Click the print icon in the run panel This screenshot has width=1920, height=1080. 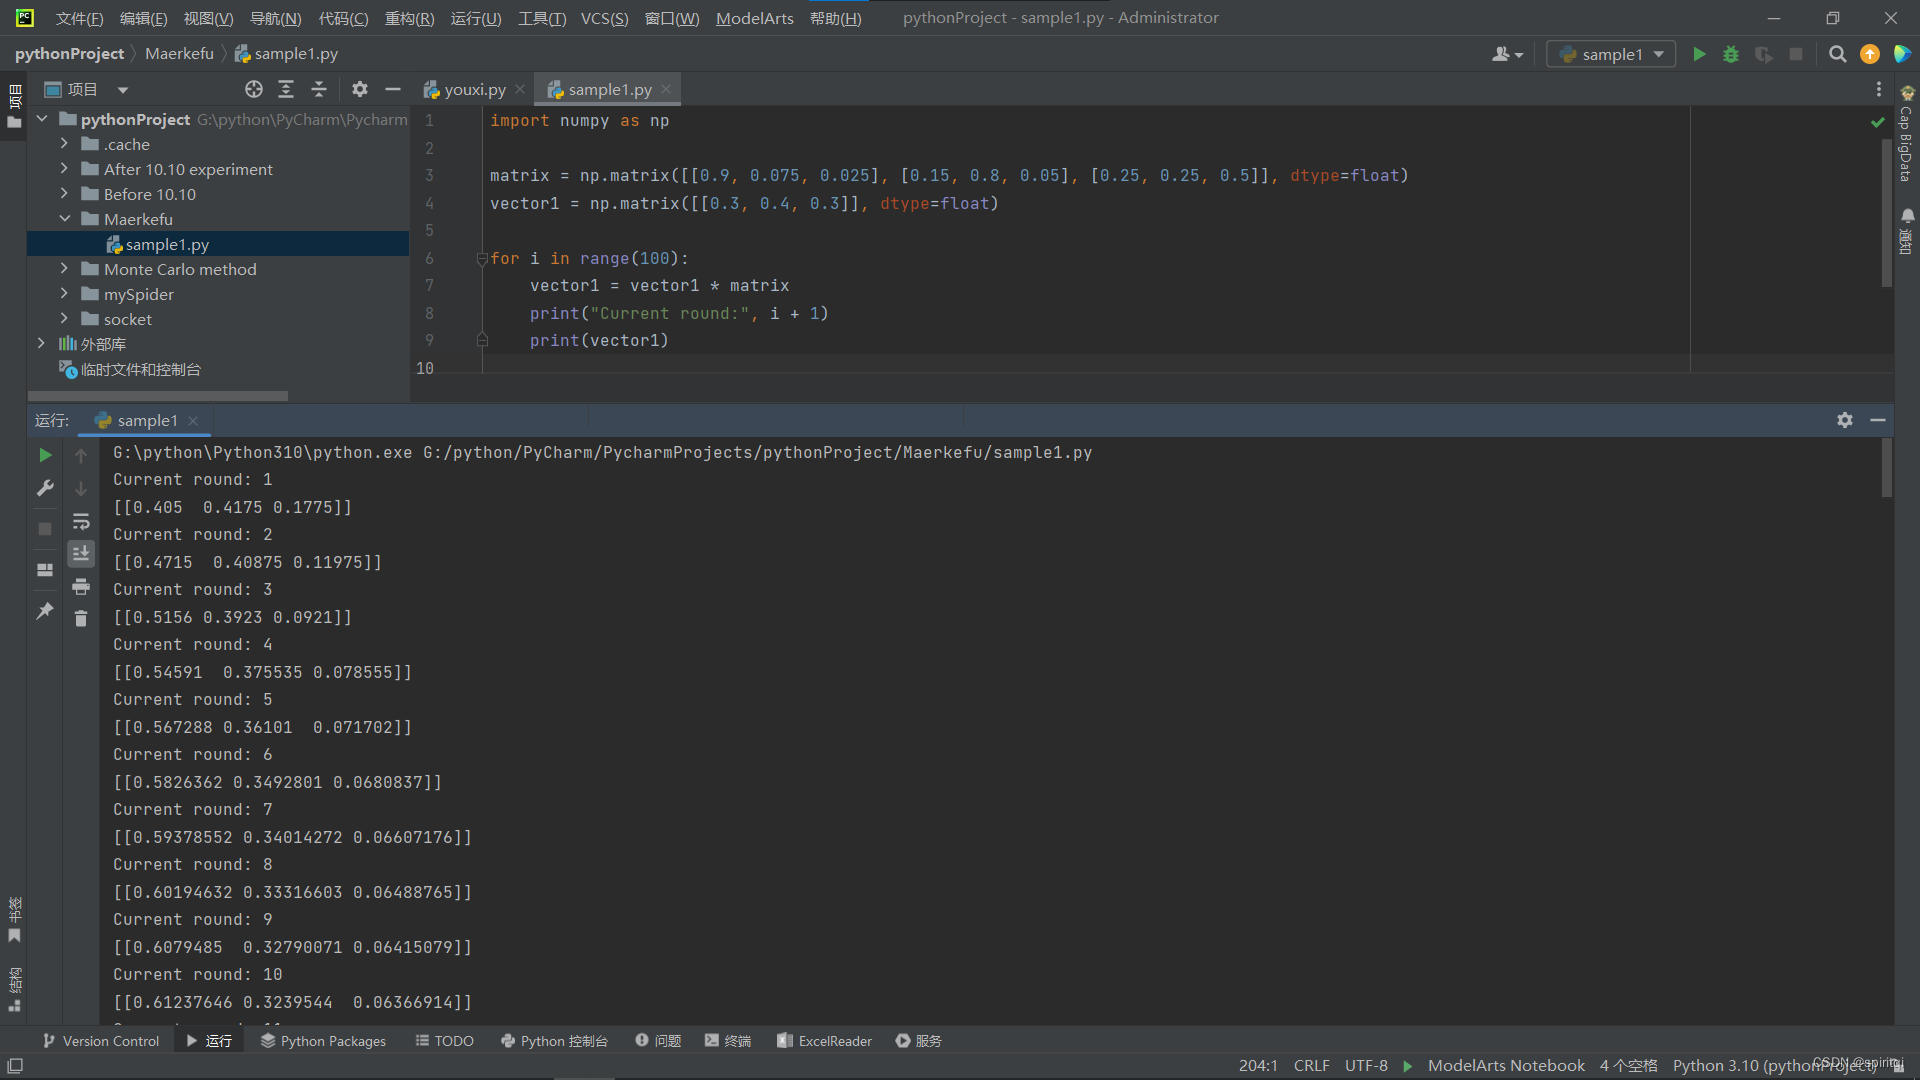(x=81, y=587)
